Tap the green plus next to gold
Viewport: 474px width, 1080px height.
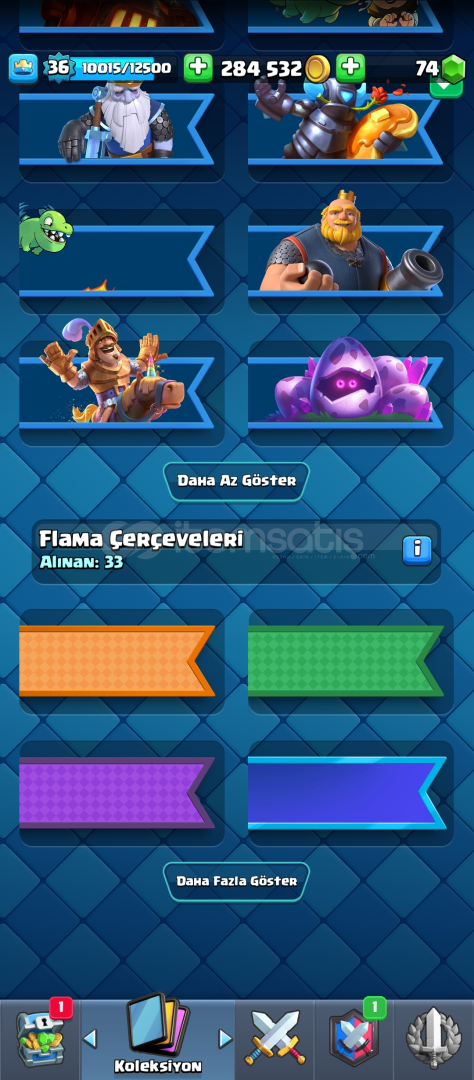[198, 68]
